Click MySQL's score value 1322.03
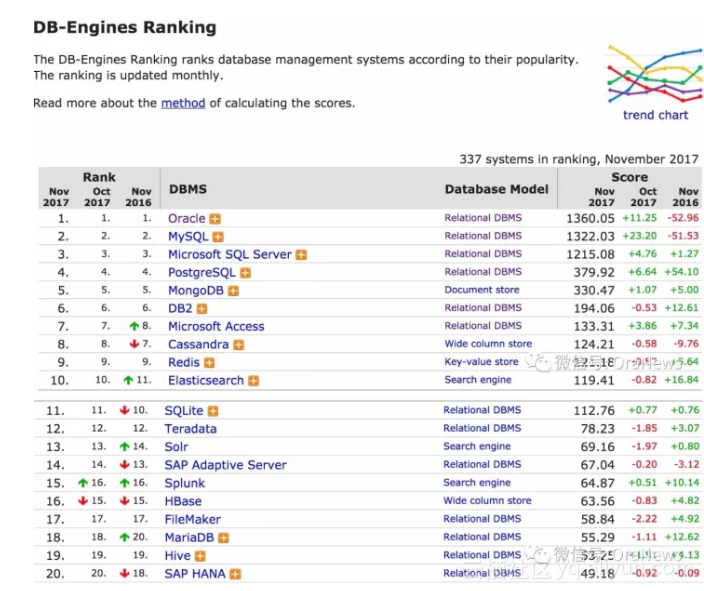Image resolution: width=704 pixels, height=591 pixels. pyautogui.click(x=590, y=237)
